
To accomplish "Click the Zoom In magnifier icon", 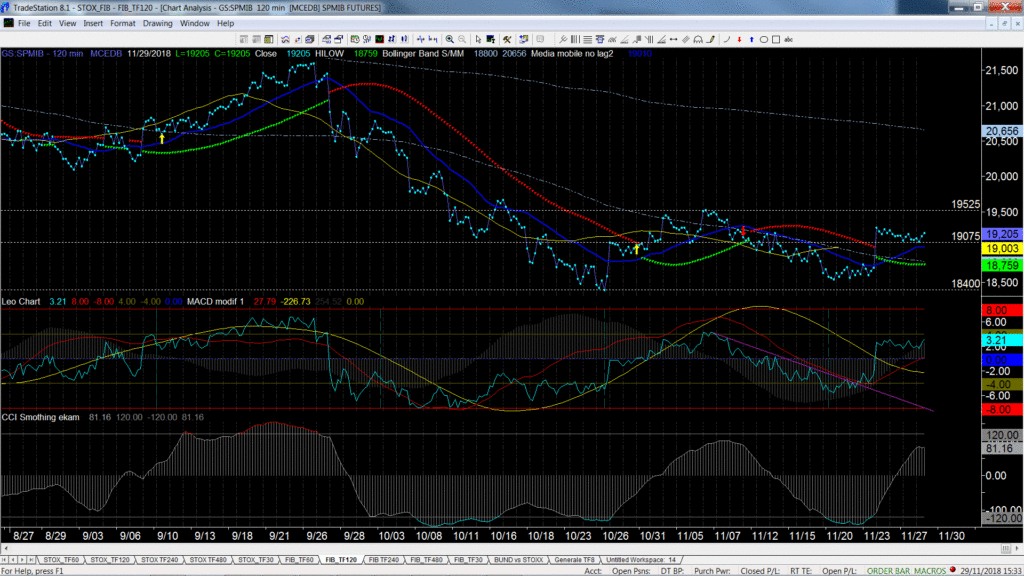I will pos(449,39).
